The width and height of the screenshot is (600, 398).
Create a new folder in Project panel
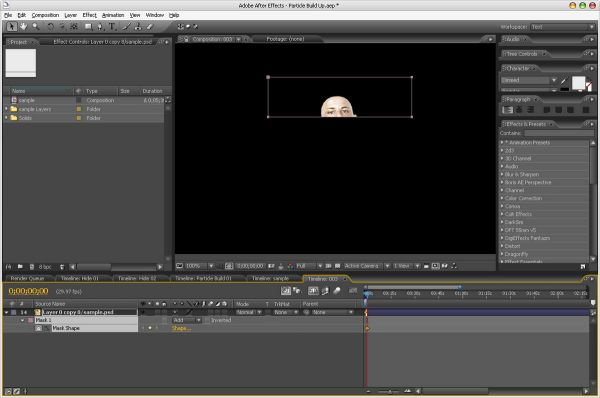click(20, 267)
